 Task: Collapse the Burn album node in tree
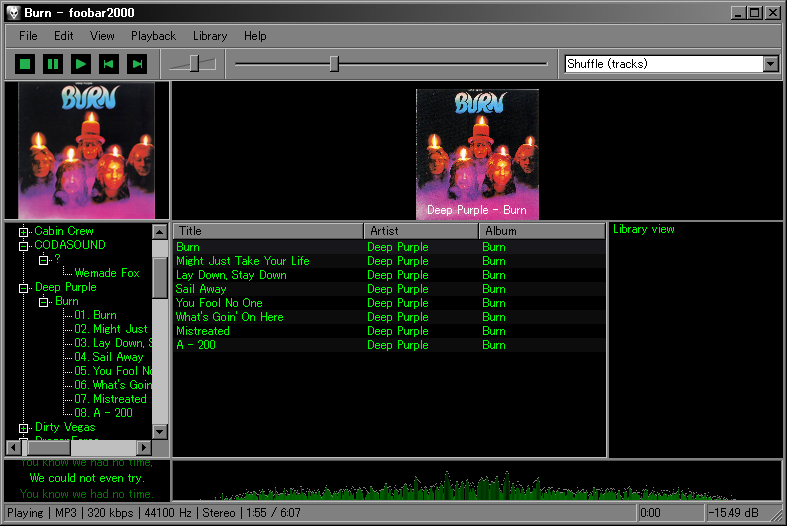[x=44, y=302]
